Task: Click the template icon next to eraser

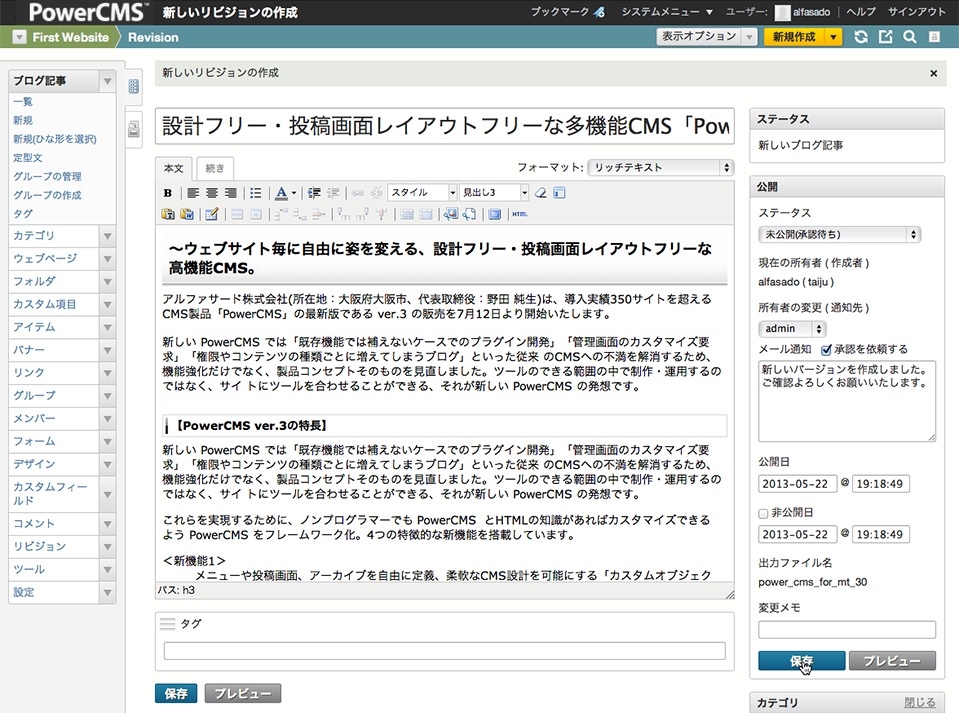Action: (x=559, y=193)
